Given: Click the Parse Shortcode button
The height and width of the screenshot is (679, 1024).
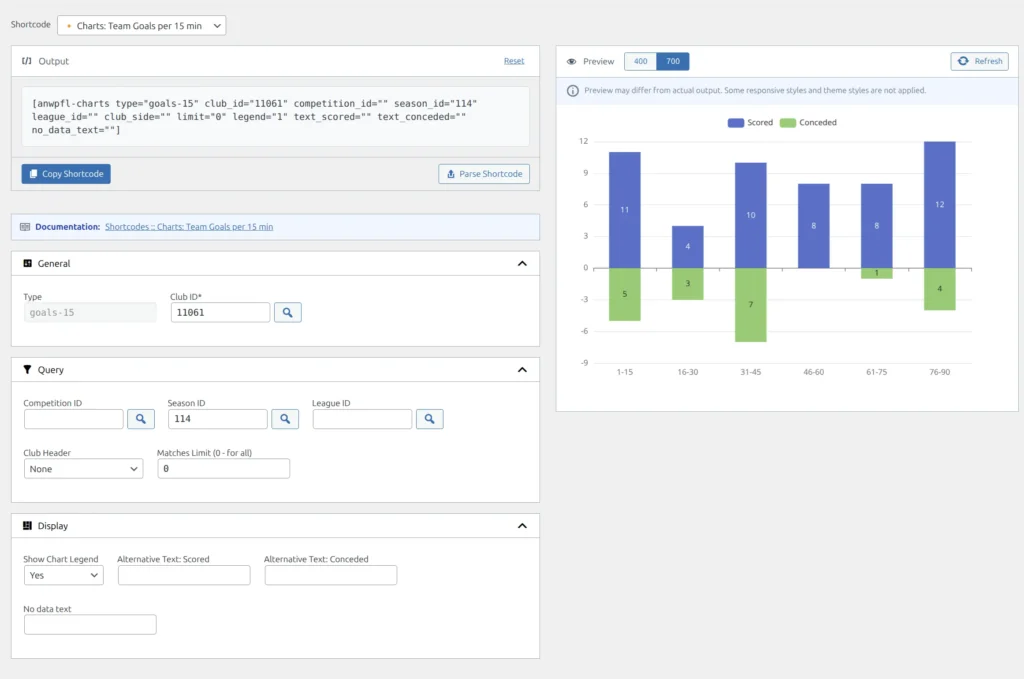Looking at the screenshot, I should [484, 174].
